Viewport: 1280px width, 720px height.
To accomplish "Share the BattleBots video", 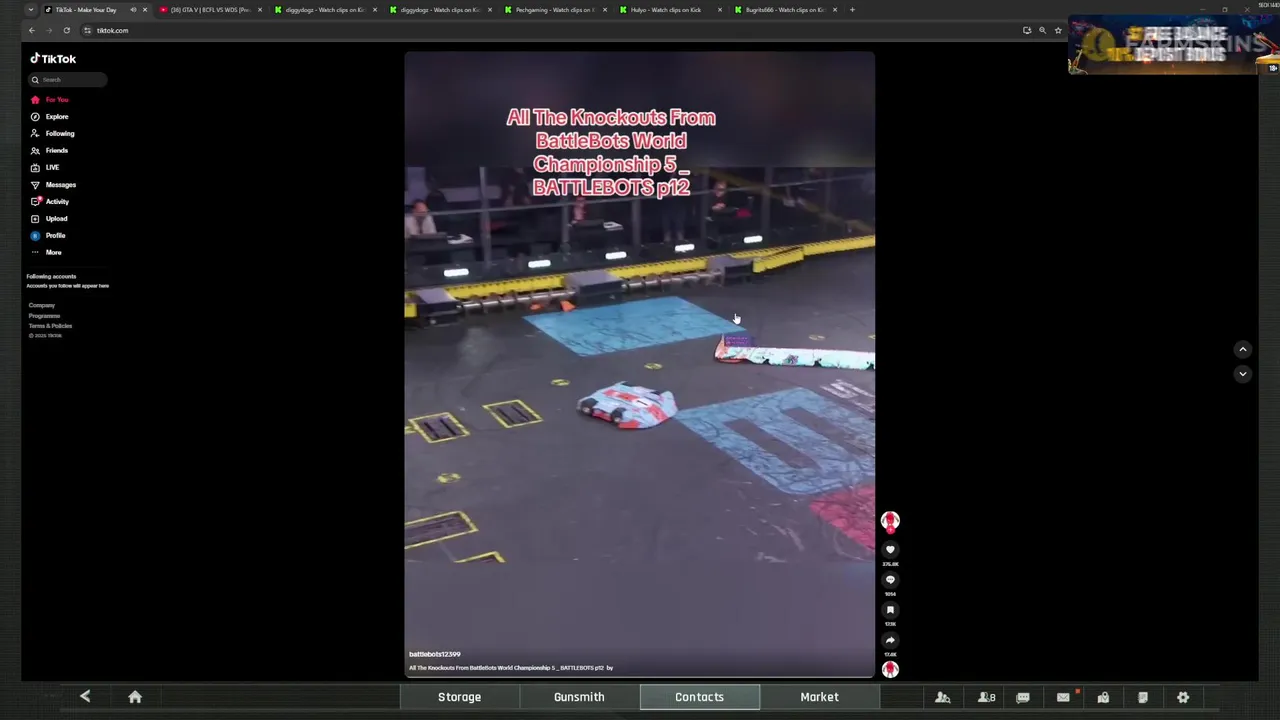I will 890,640.
